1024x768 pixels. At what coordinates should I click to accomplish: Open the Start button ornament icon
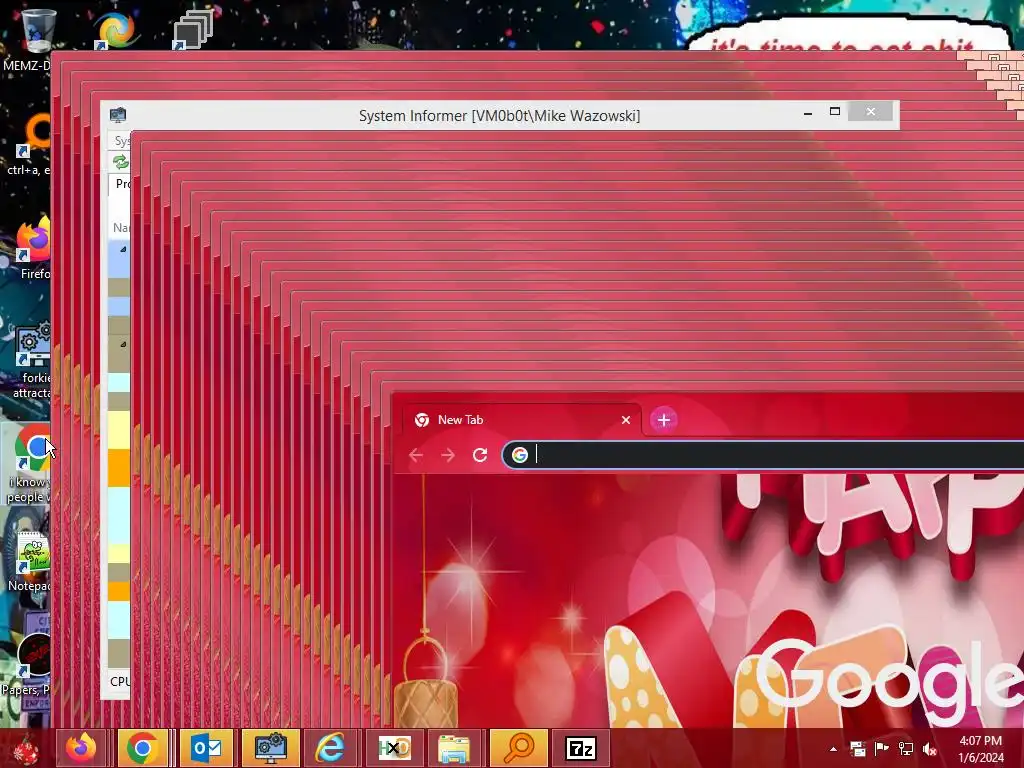point(26,748)
